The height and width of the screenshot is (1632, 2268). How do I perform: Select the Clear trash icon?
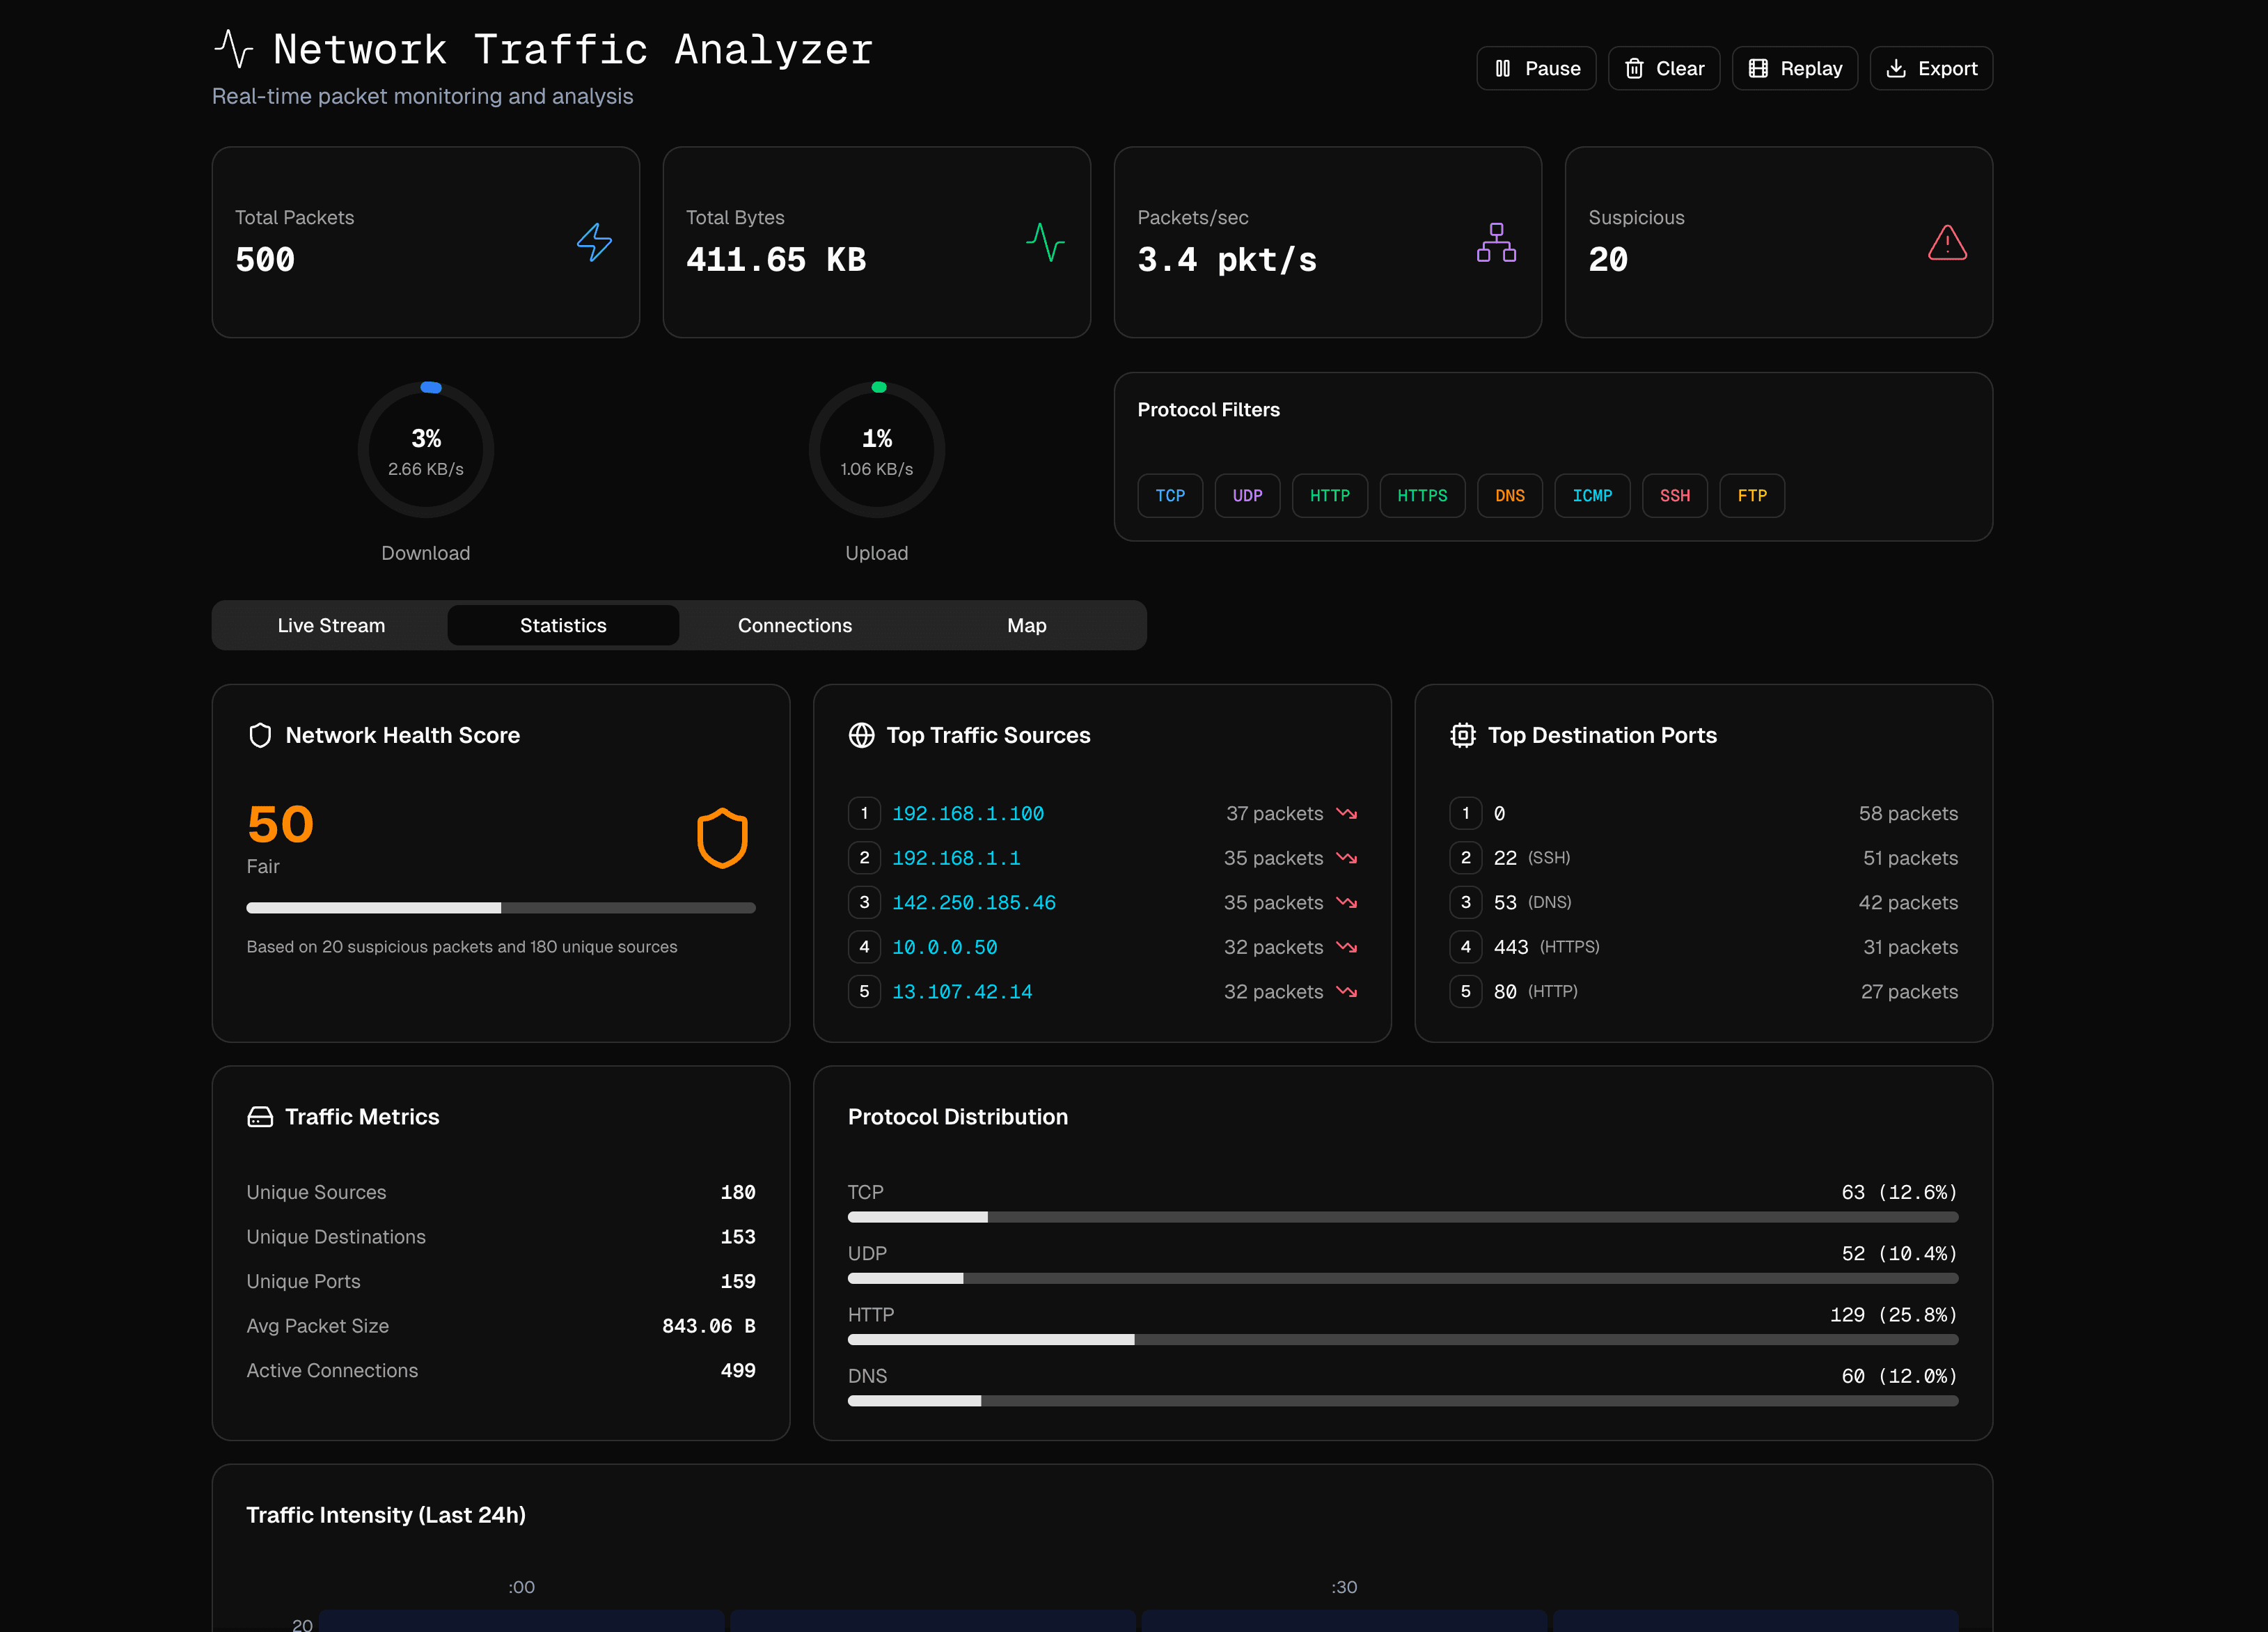click(1635, 68)
